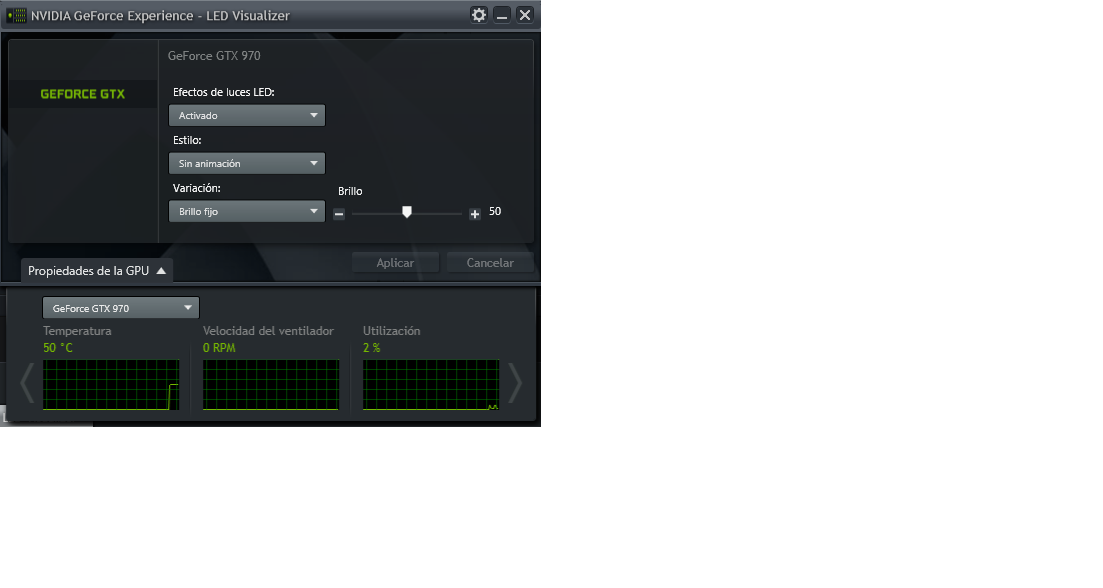Click the 50 °C temperature value
This screenshot has width=1103, height=588.
(58, 347)
